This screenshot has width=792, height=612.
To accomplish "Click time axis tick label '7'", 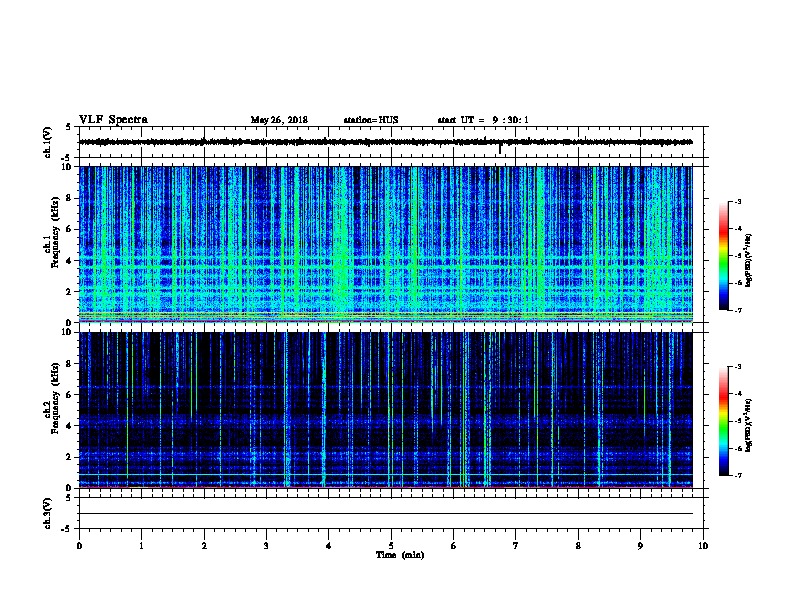I will [516, 546].
